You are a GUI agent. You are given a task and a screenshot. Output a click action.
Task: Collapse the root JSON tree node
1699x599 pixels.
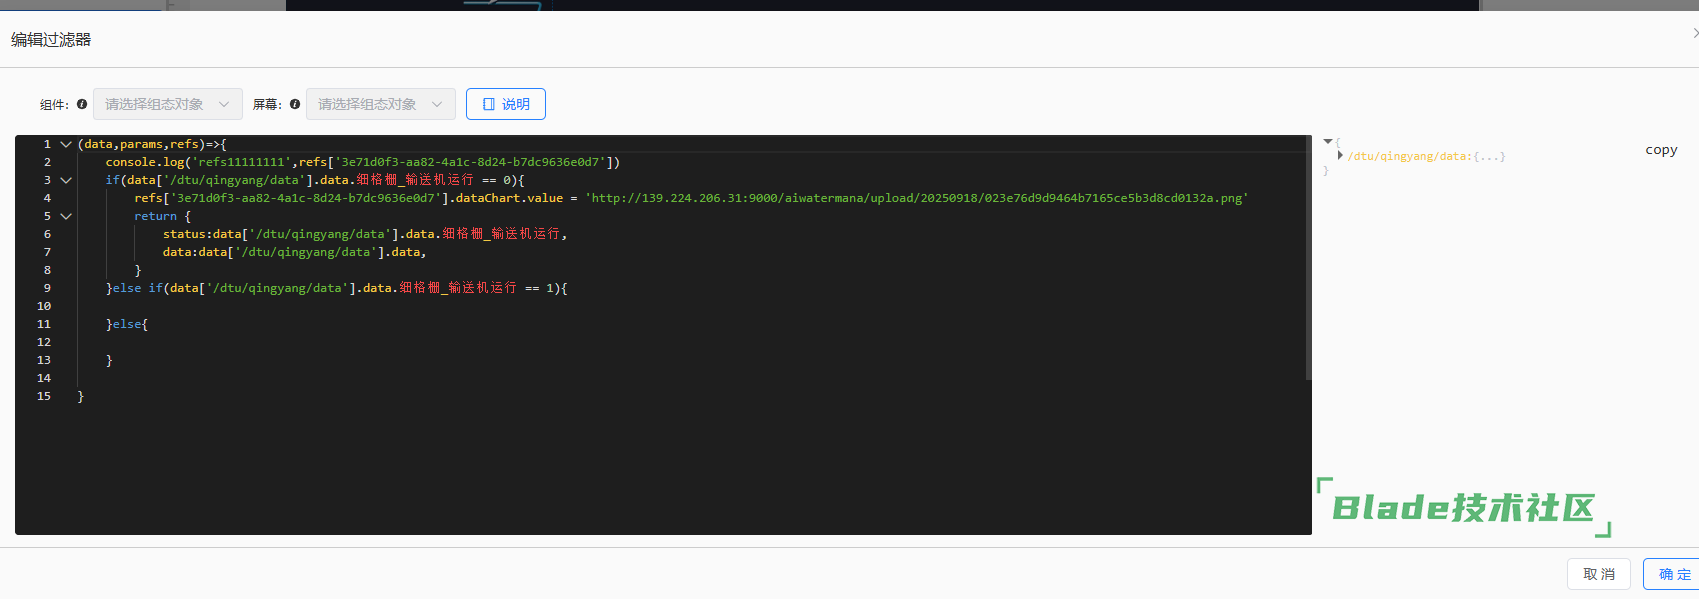coord(1327,142)
